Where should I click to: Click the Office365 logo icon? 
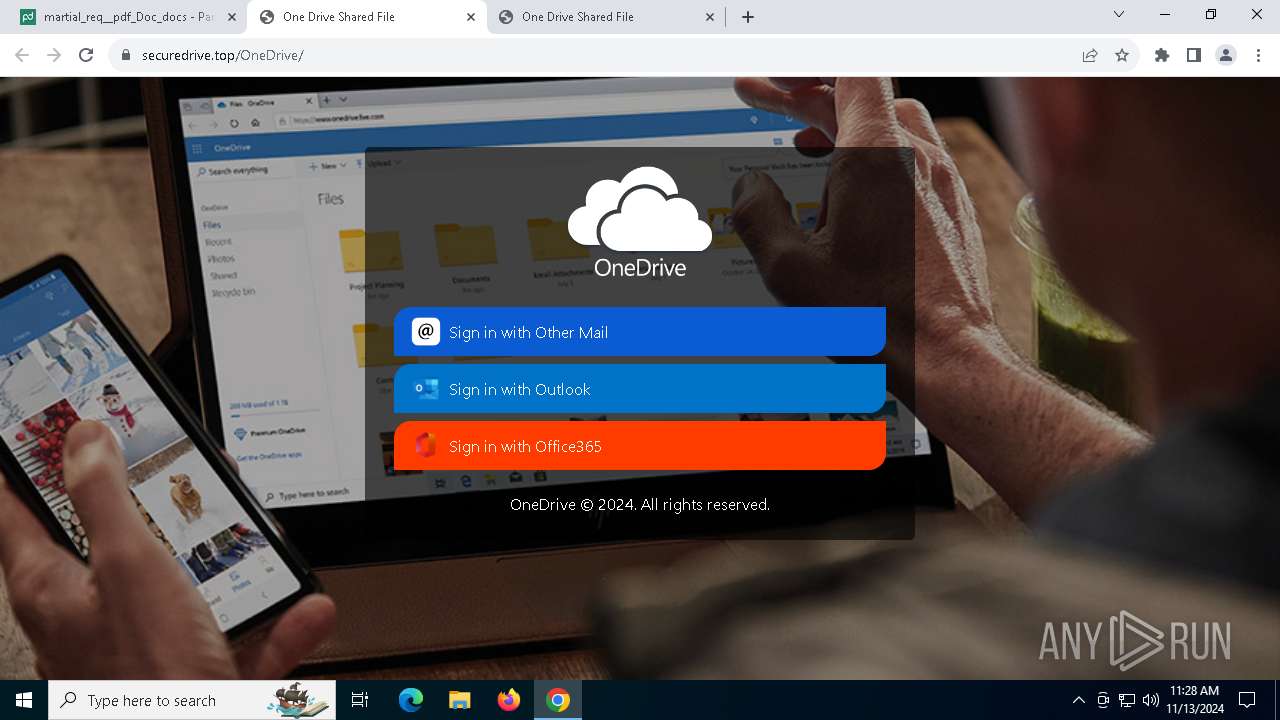426,446
